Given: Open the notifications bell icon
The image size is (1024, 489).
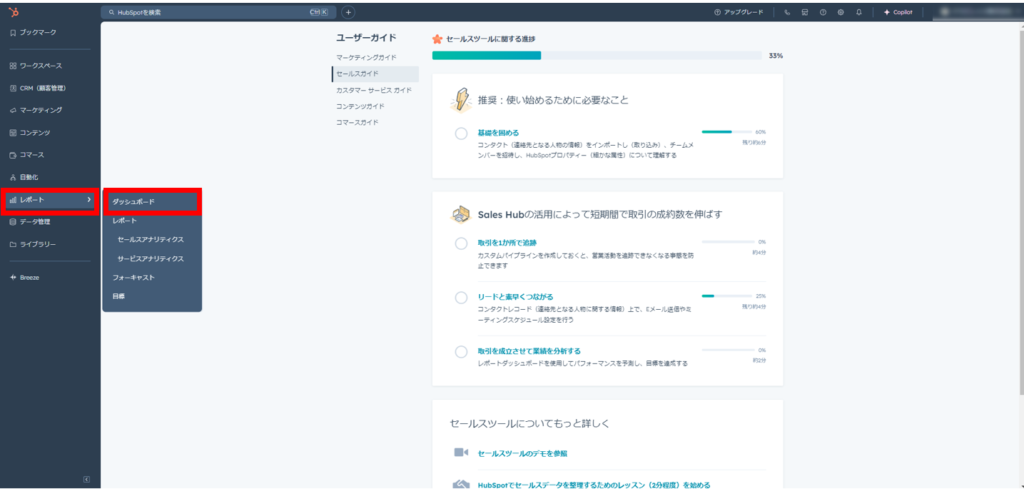Looking at the screenshot, I should pyautogui.click(x=859, y=12).
